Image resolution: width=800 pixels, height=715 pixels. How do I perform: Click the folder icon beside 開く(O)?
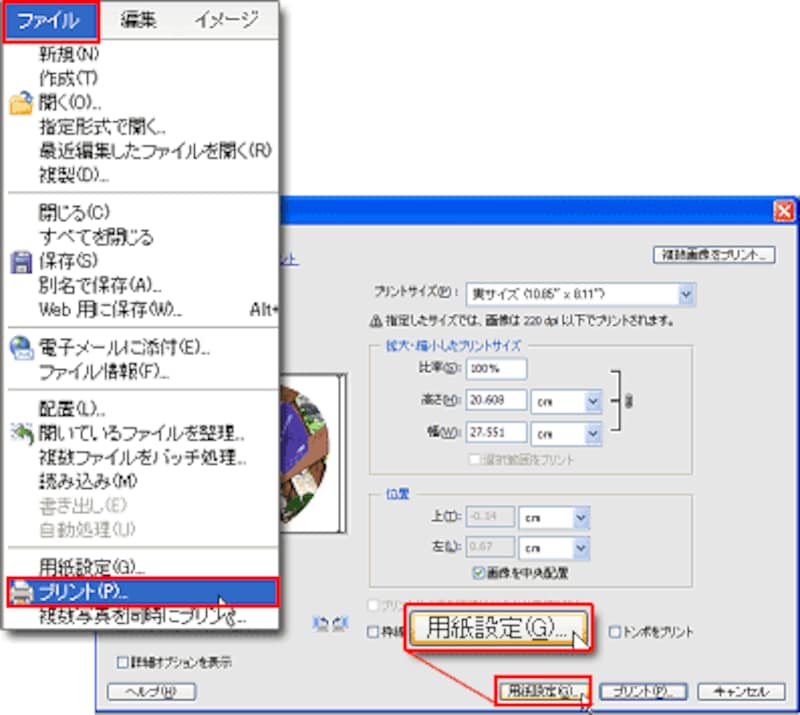pyautogui.click(x=21, y=103)
